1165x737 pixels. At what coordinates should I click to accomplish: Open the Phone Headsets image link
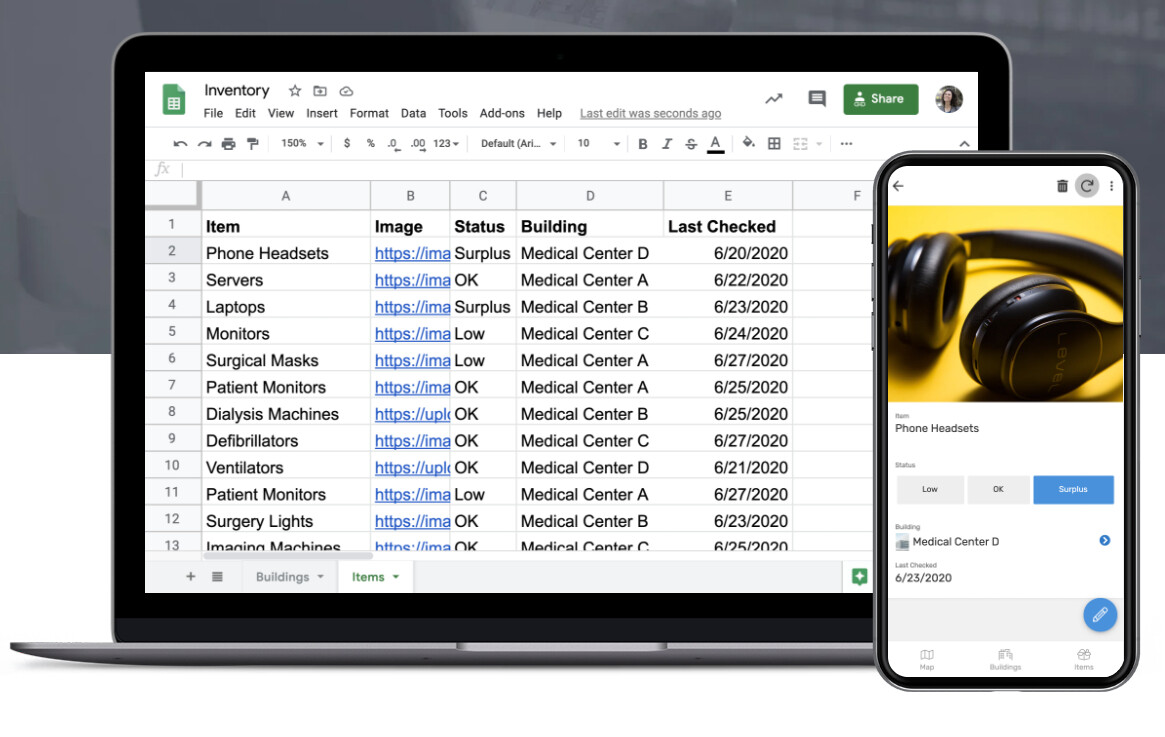411,253
